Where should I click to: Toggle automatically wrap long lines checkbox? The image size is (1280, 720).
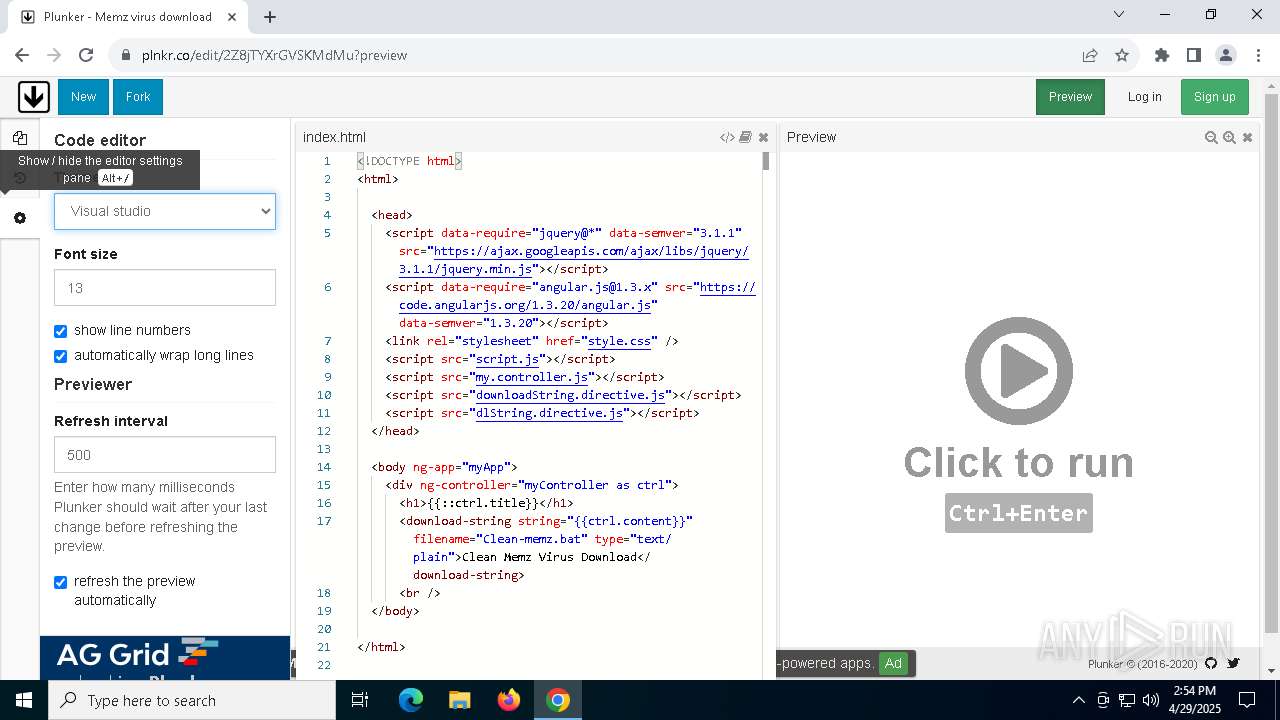pyautogui.click(x=60, y=356)
